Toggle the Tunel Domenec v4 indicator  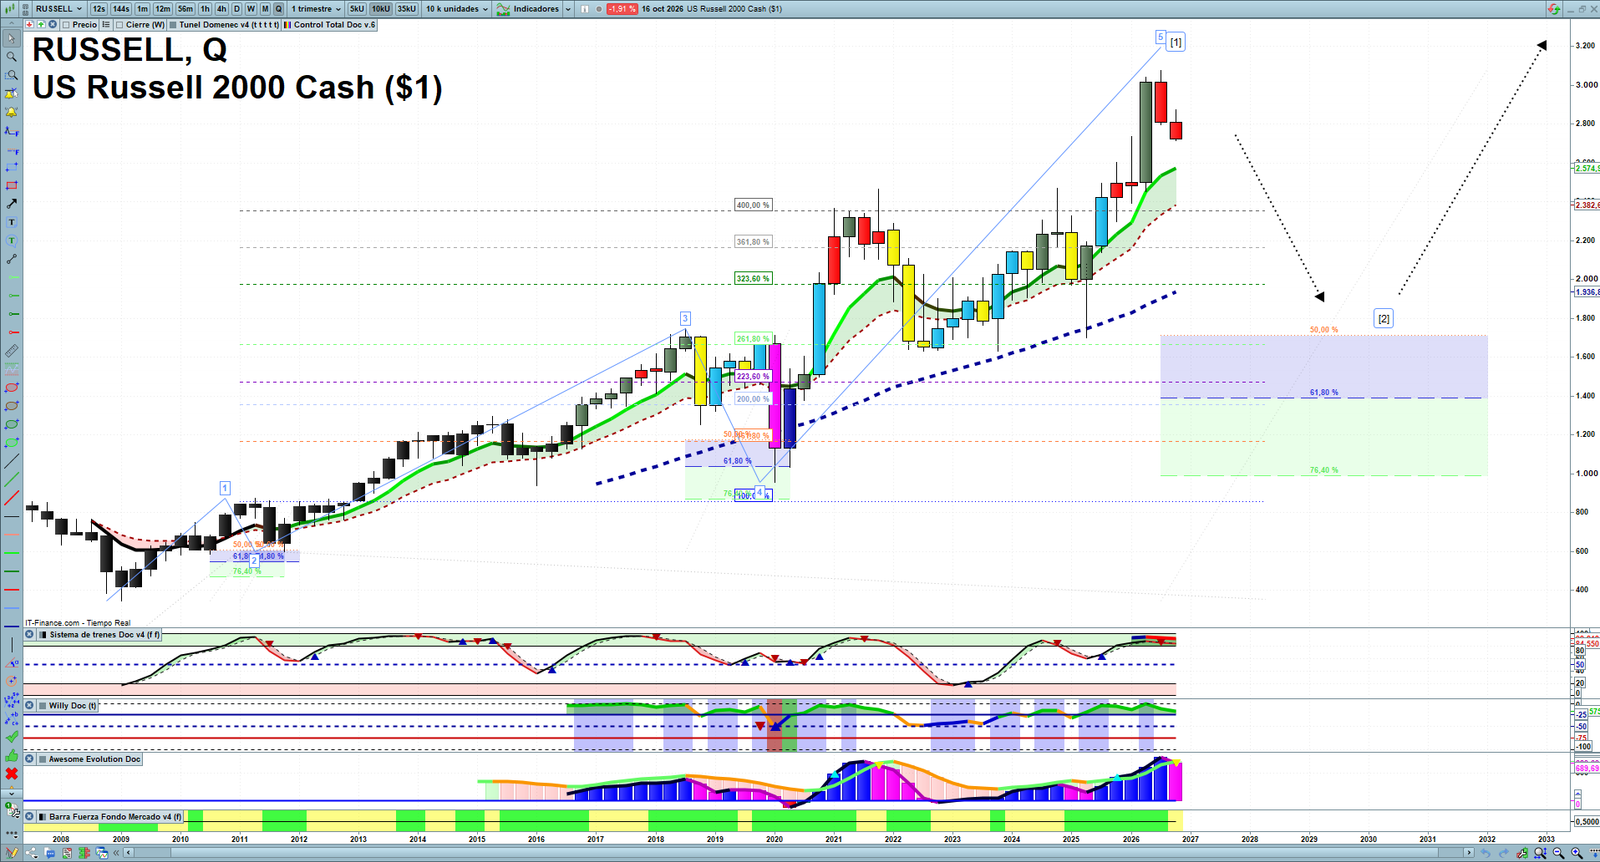tap(173, 25)
